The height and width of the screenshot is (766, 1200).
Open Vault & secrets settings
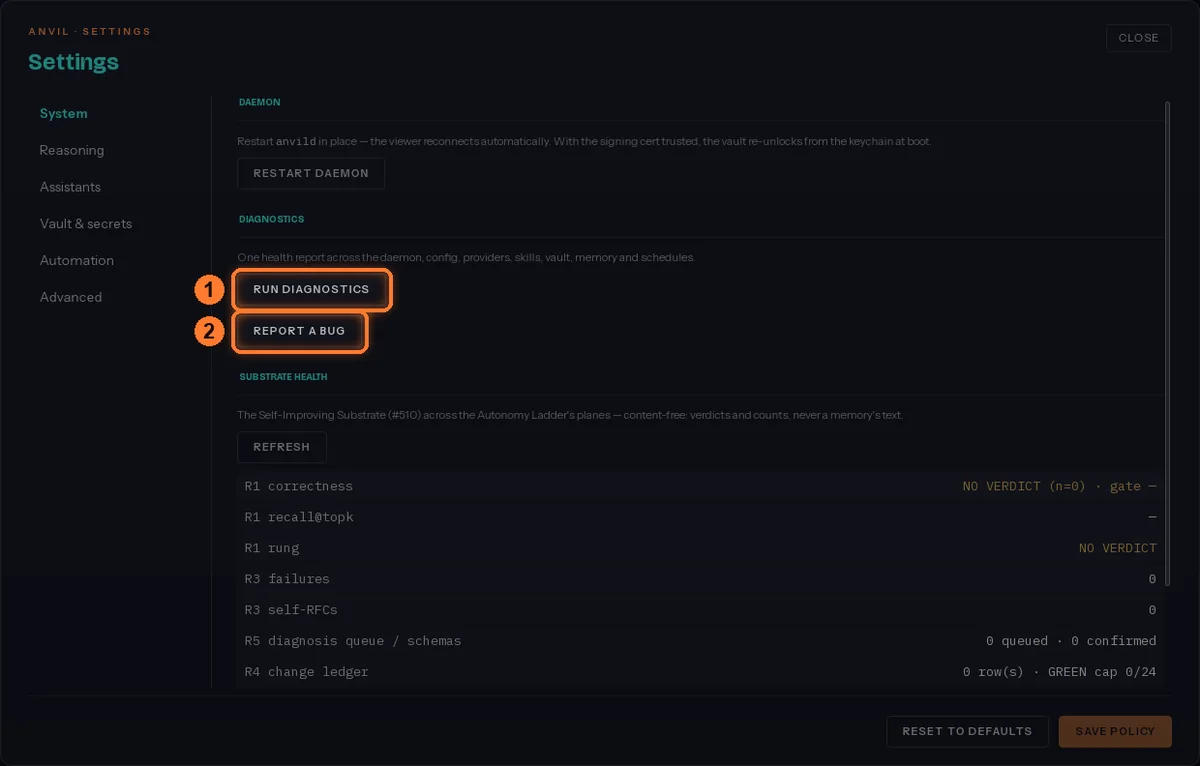click(86, 224)
